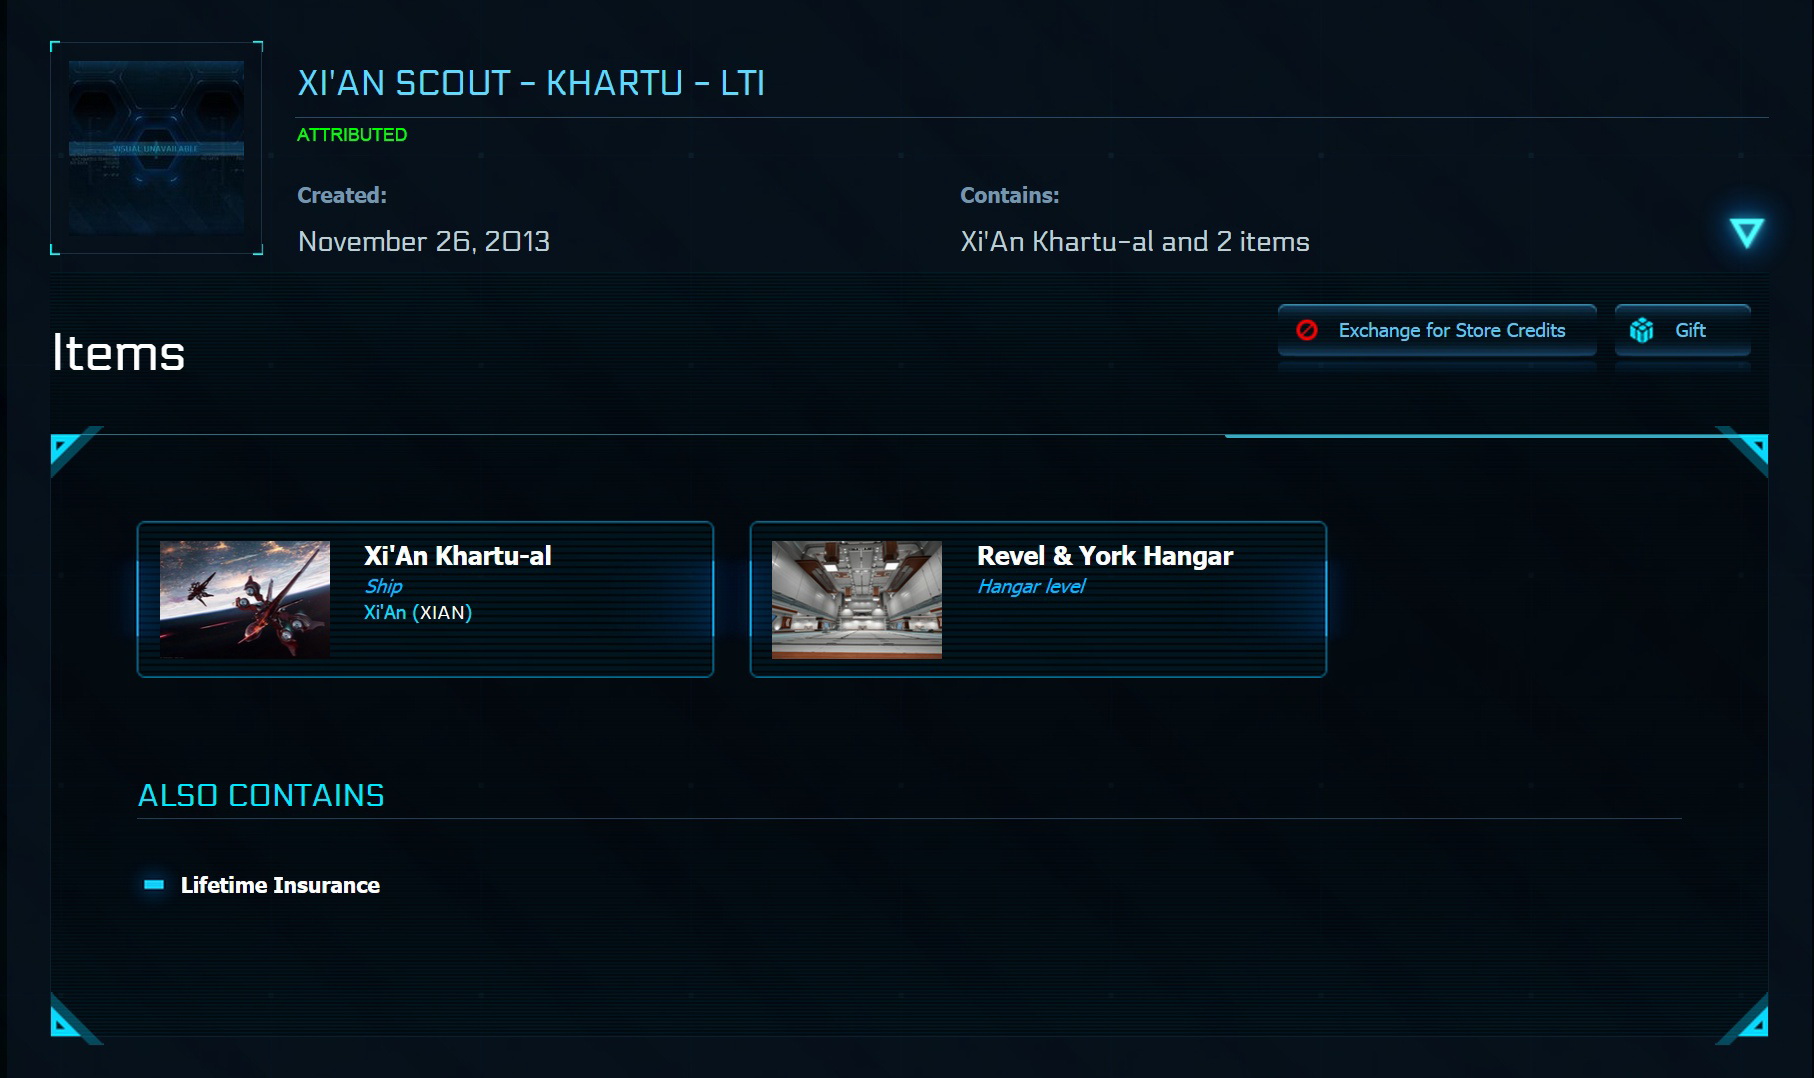Click the Lifetime Insurance bullet icon
This screenshot has height=1078, width=1814.
pos(154,885)
